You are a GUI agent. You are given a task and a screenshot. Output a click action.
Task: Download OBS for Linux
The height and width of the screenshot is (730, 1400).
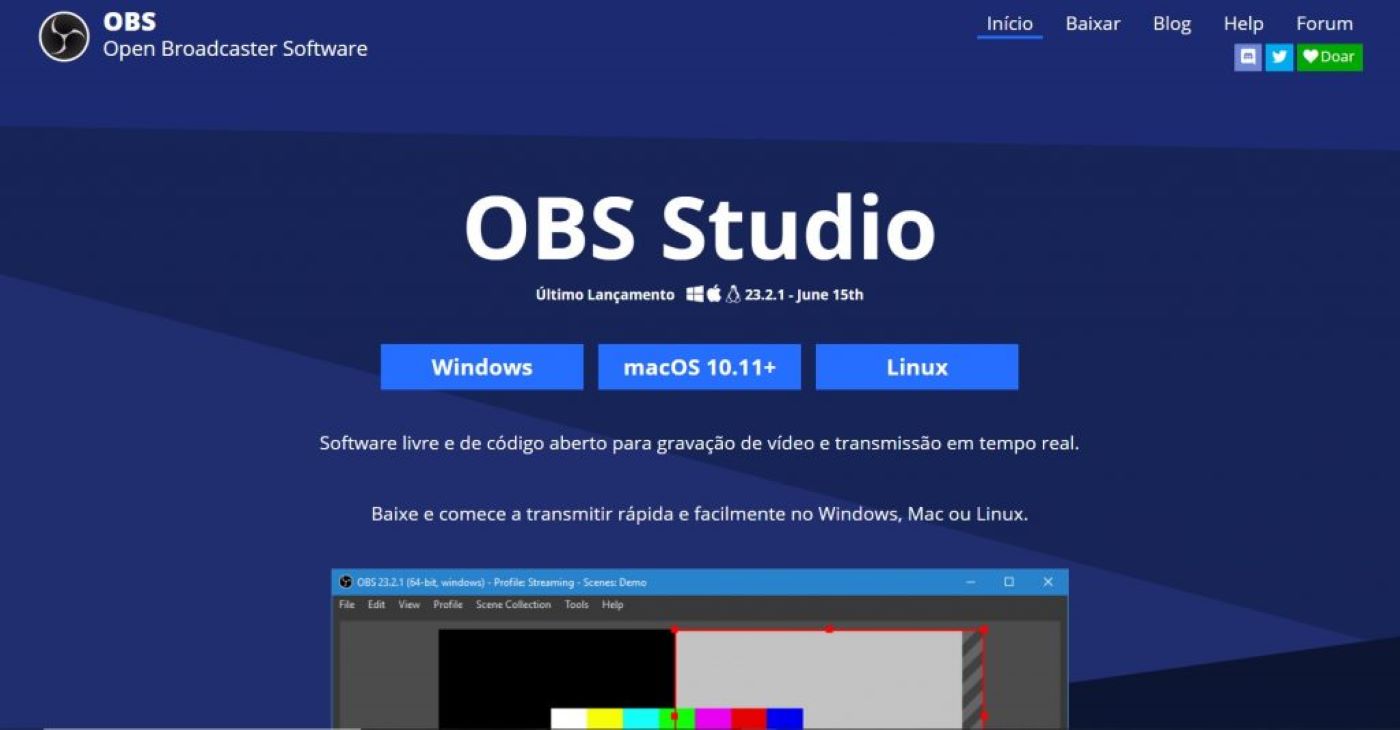click(x=917, y=367)
